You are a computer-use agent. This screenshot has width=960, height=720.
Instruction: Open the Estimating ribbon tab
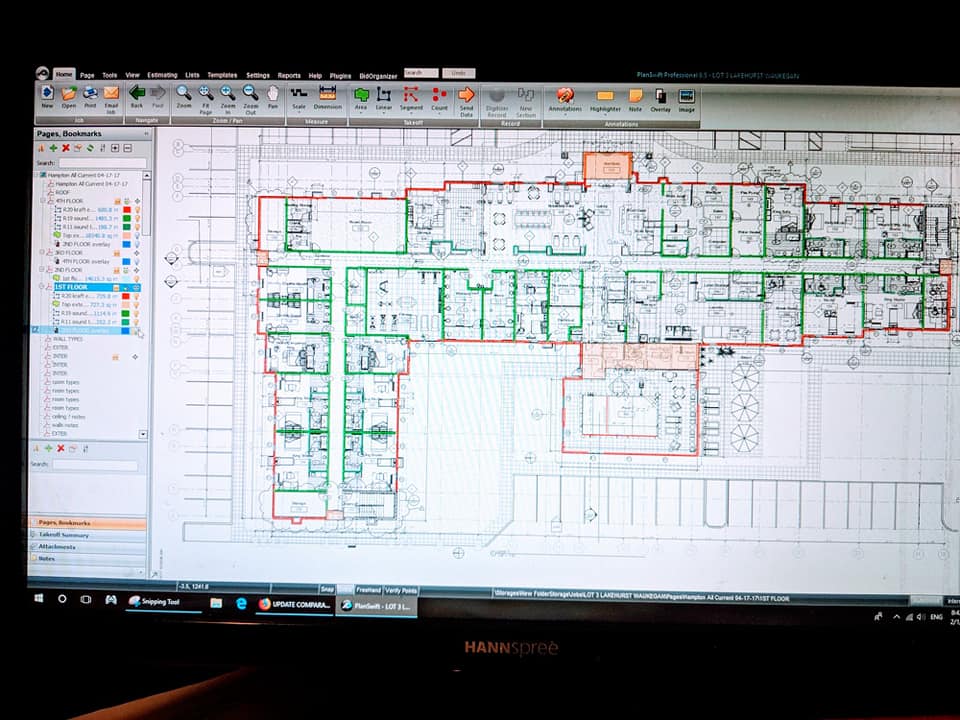(x=162, y=75)
